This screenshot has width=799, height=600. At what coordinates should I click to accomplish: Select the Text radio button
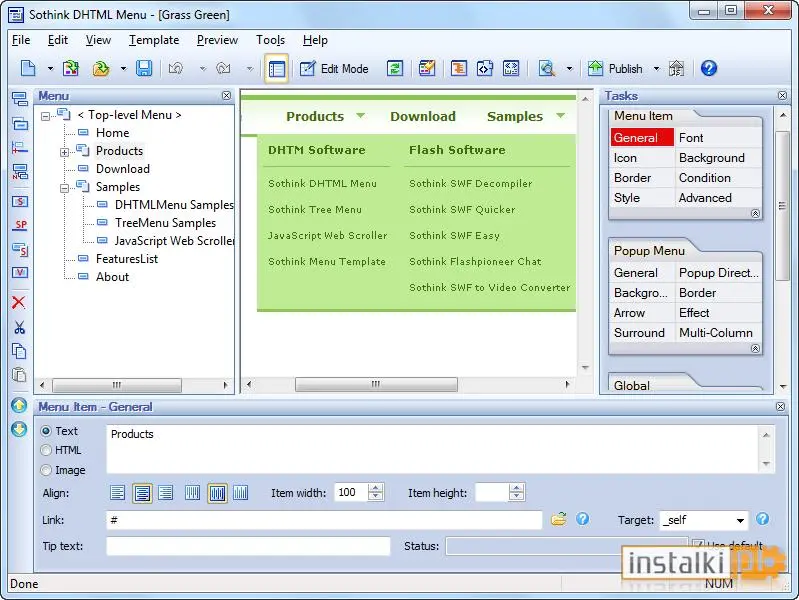(46, 431)
